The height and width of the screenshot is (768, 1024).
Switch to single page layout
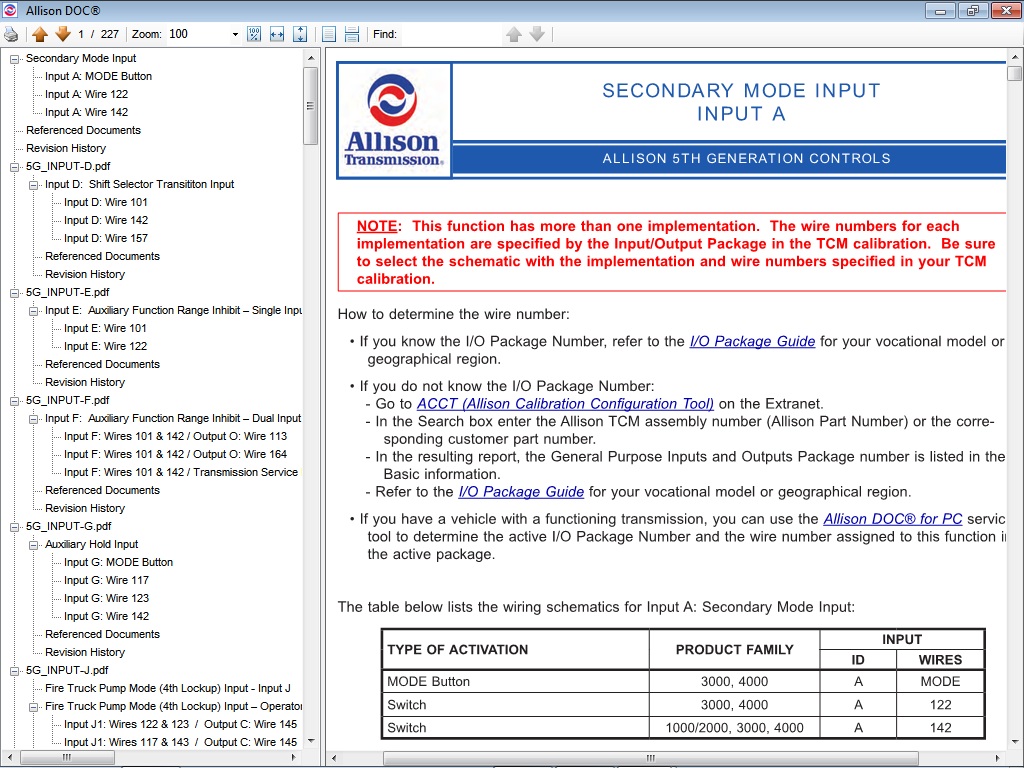328,33
